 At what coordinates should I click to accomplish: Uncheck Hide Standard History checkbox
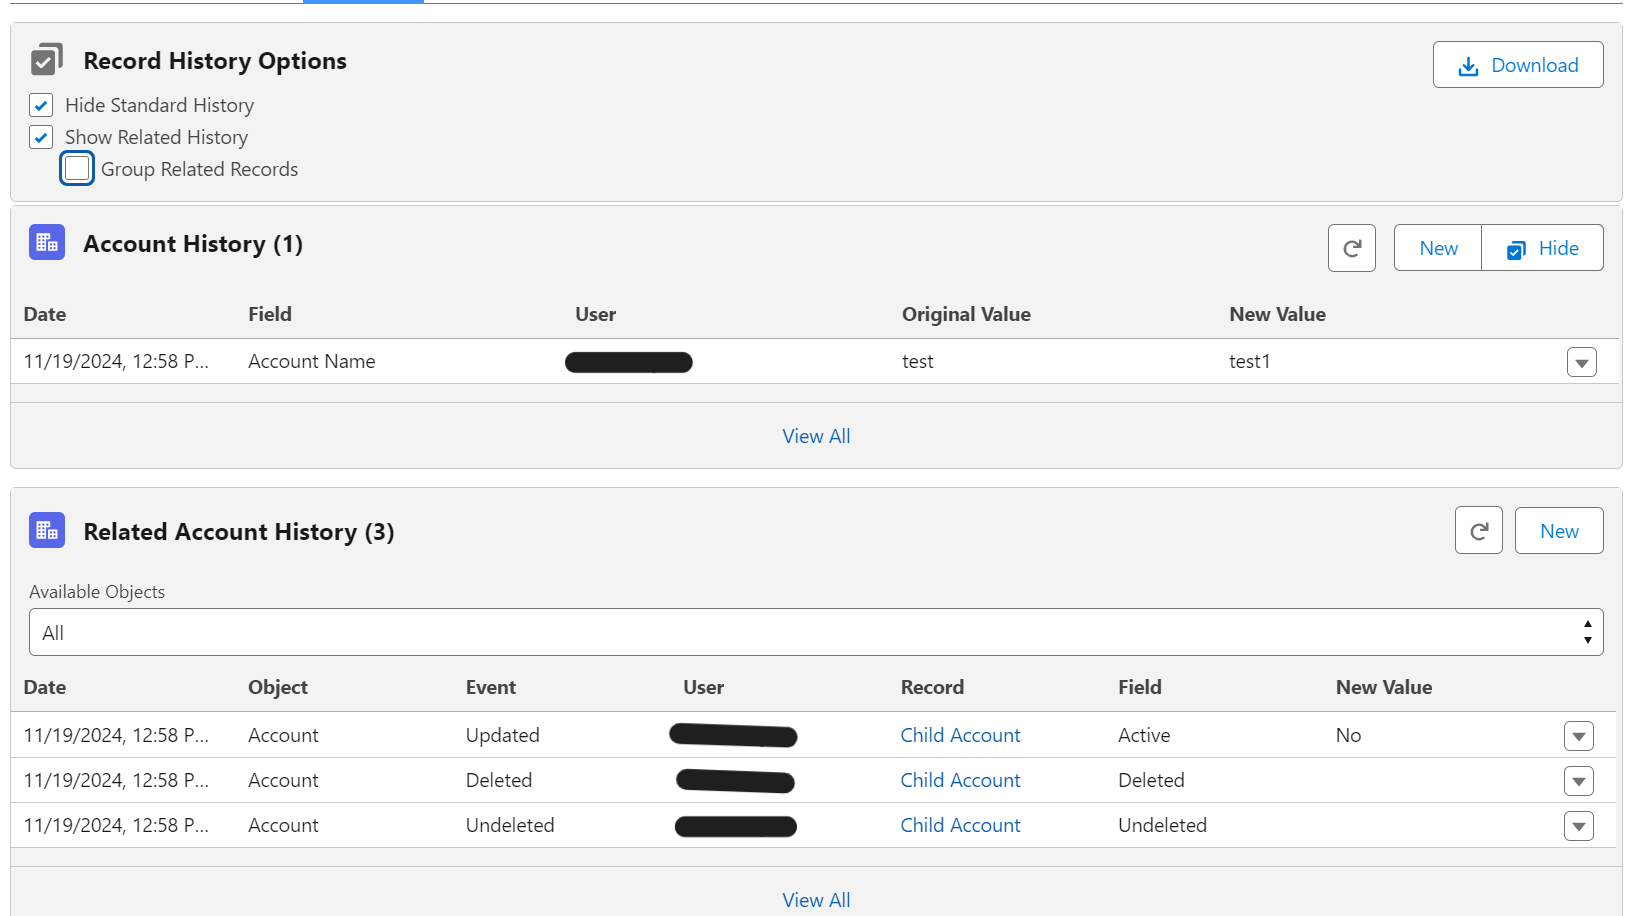tap(41, 105)
